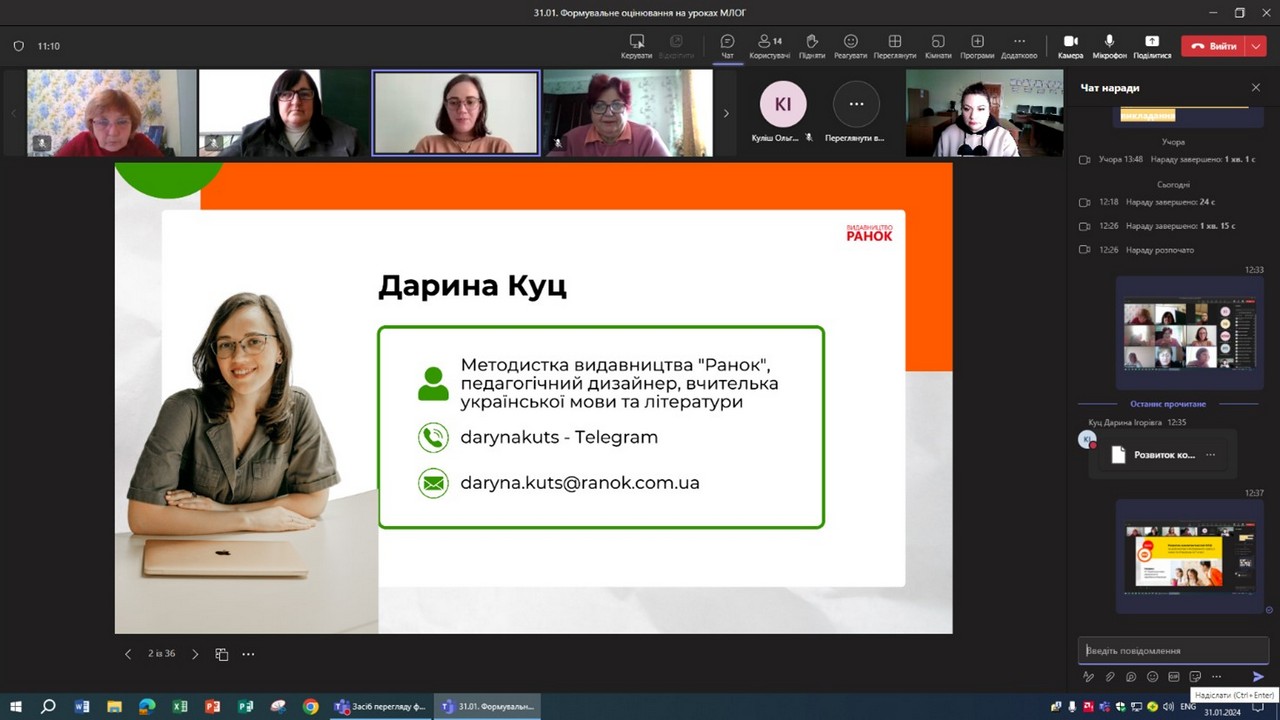Open the Програми apps panel
The height and width of the screenshot is (720, 1280).
coord(977,46)
